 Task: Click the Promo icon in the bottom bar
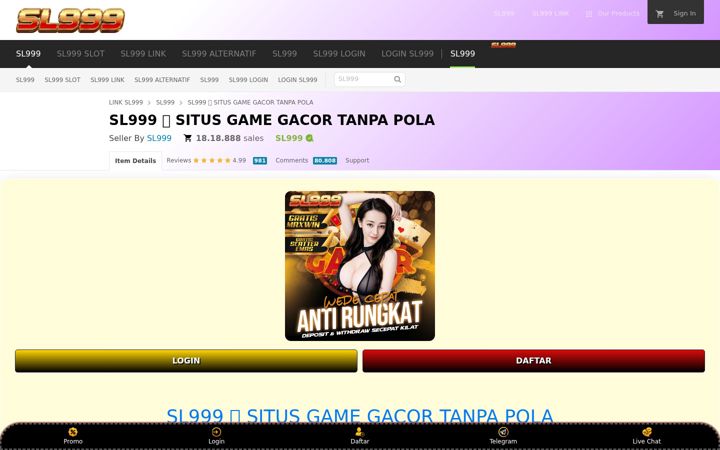tap(73, 432)
